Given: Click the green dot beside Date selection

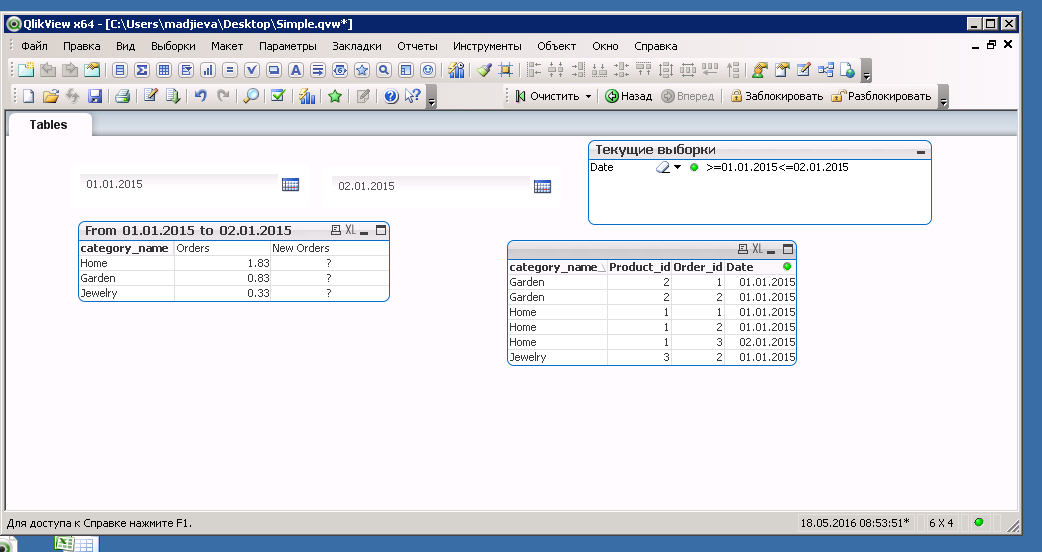Looking at the screenshot, I should coord(694,167).
